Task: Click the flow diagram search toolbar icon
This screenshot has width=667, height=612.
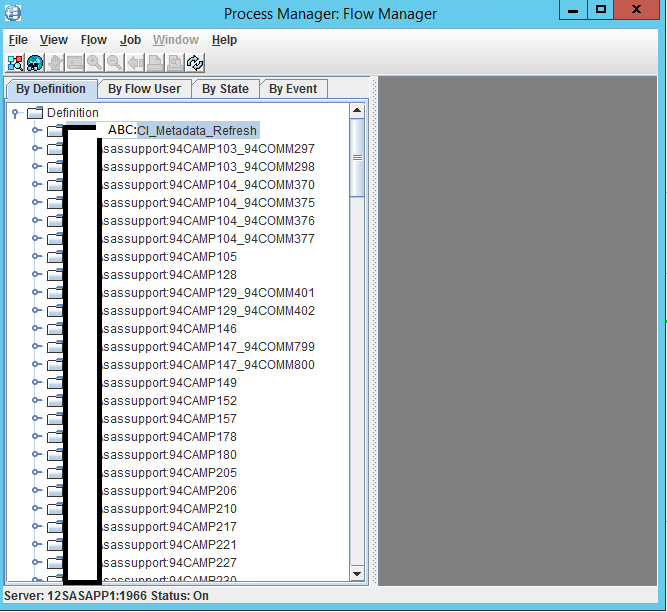Action: click(15, 63)
